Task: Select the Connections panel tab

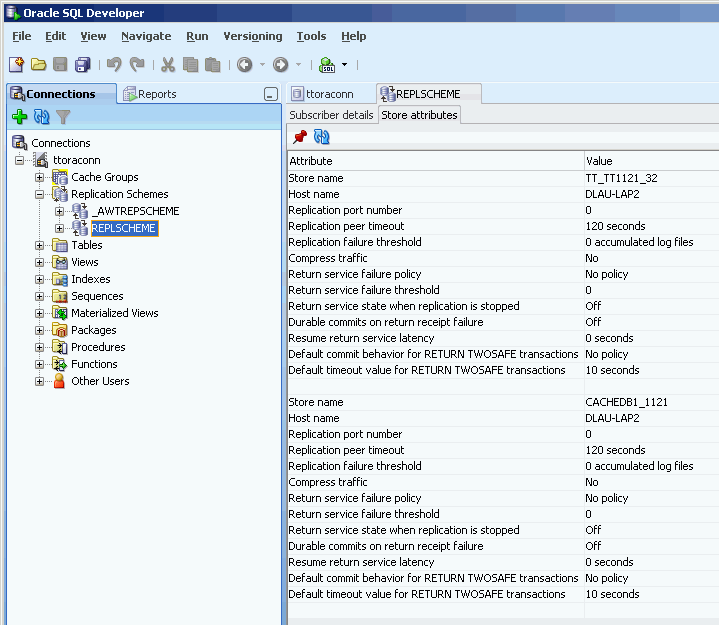Action: pyautogui.click(x=61, y=94)
